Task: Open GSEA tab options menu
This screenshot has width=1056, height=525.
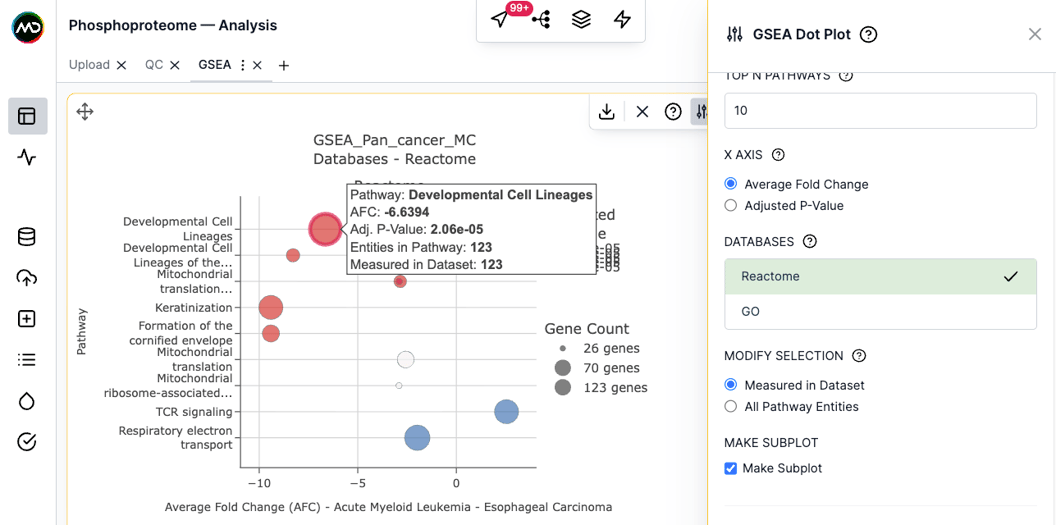Action: click(x=242, y=65)
